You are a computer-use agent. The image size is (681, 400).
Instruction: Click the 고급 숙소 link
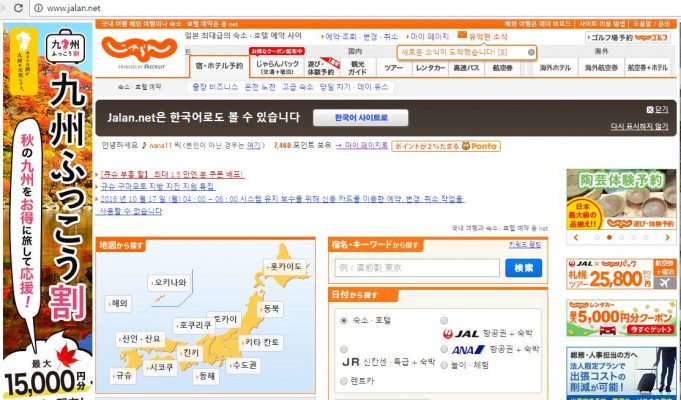[298, 87]
